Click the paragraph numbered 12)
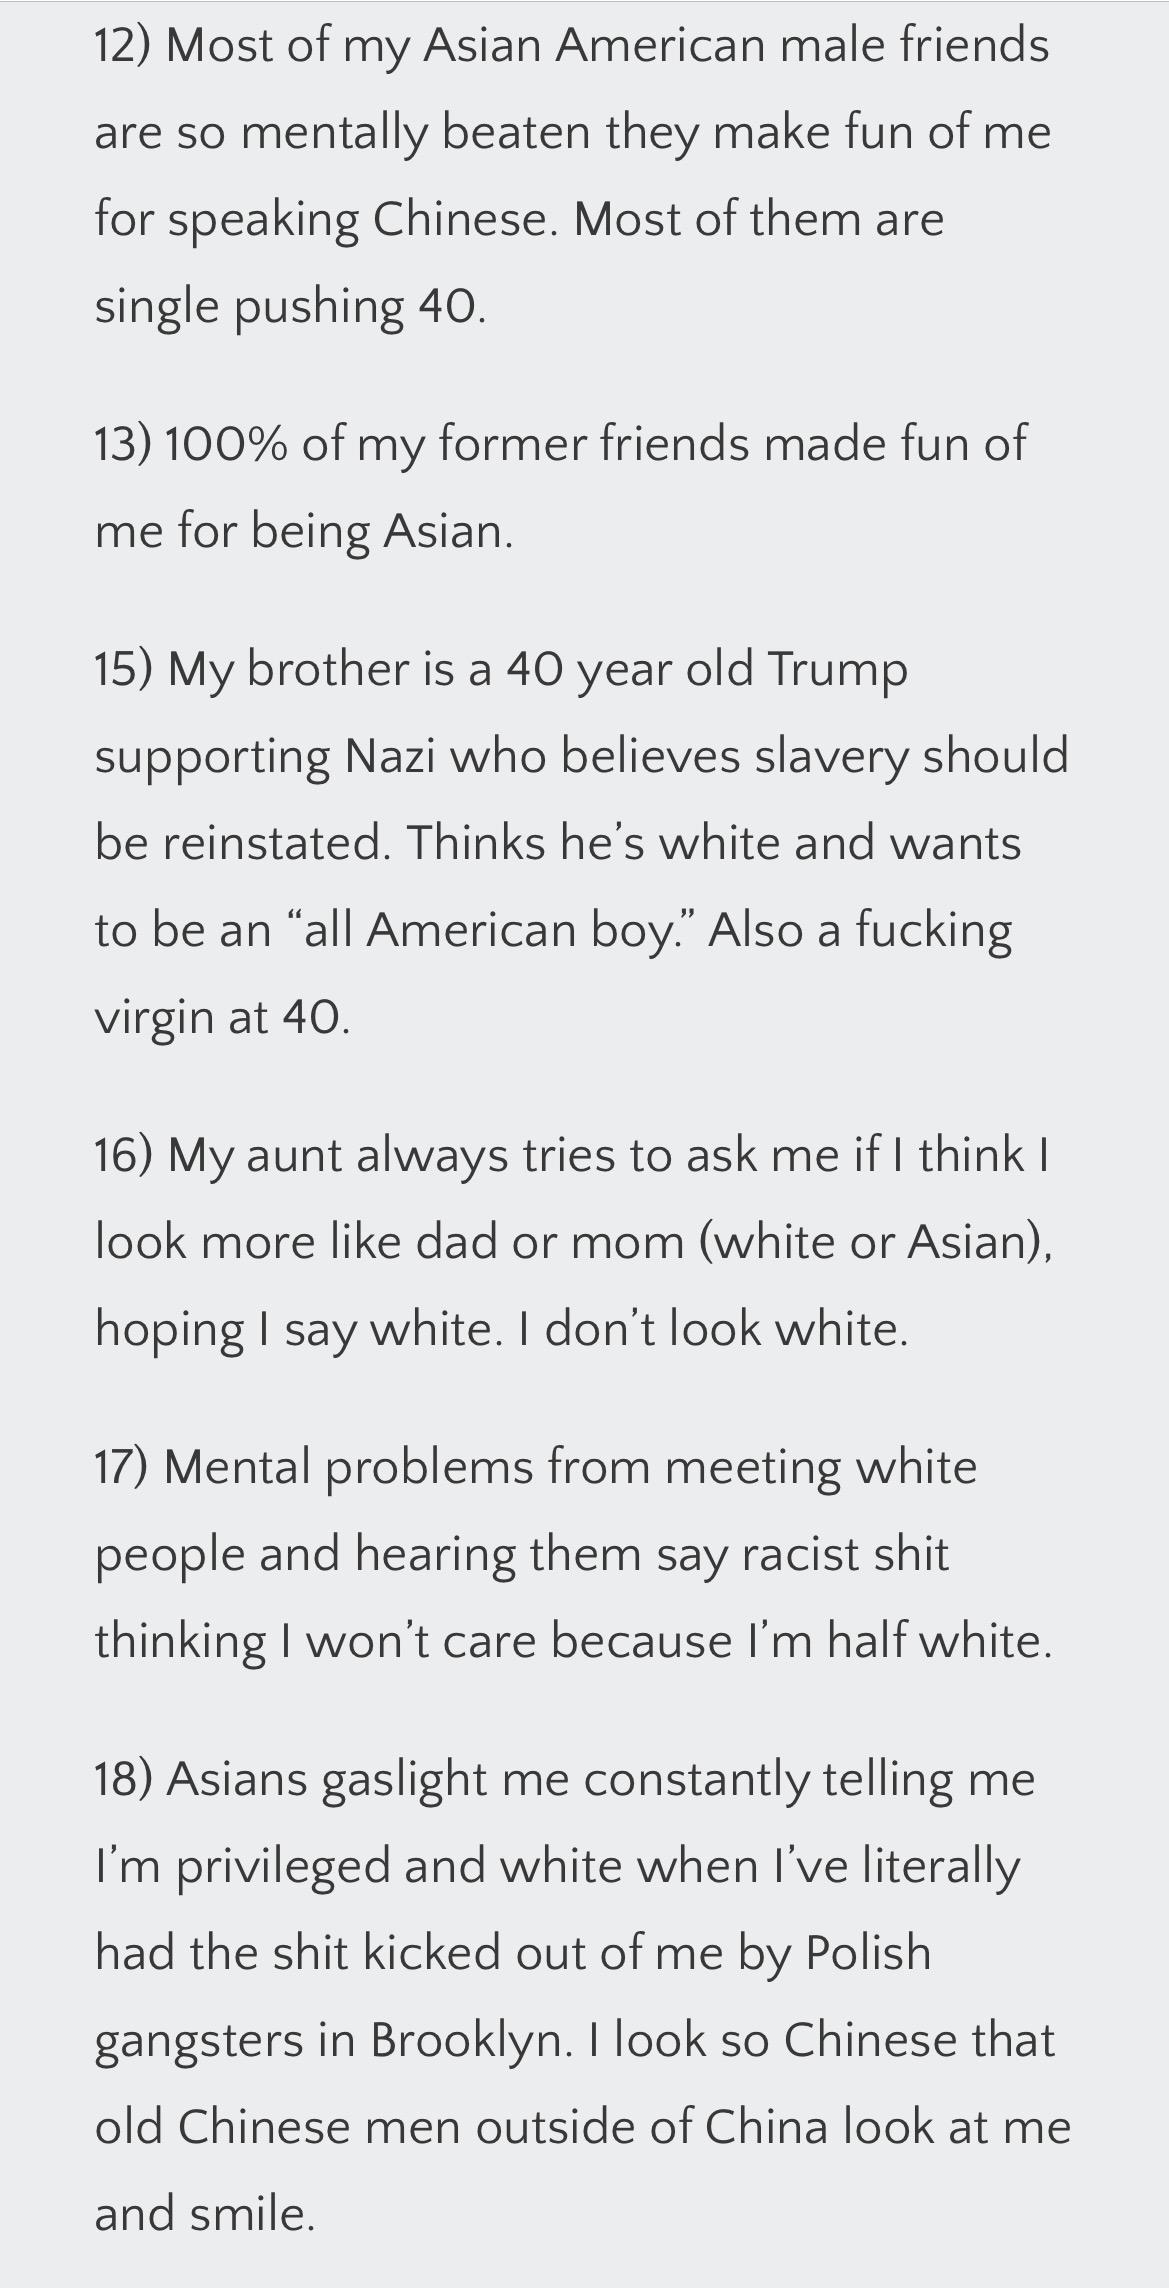Screen dimensions: 1169x2288 click(x=572, y=175)
